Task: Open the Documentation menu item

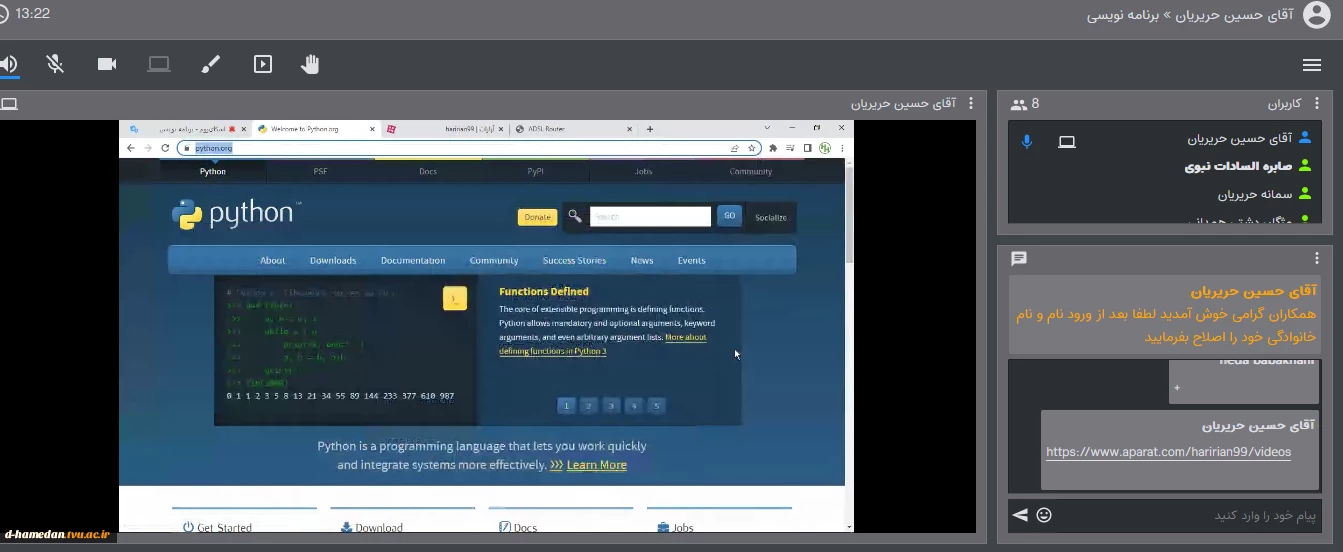Action: coord(413,260)
